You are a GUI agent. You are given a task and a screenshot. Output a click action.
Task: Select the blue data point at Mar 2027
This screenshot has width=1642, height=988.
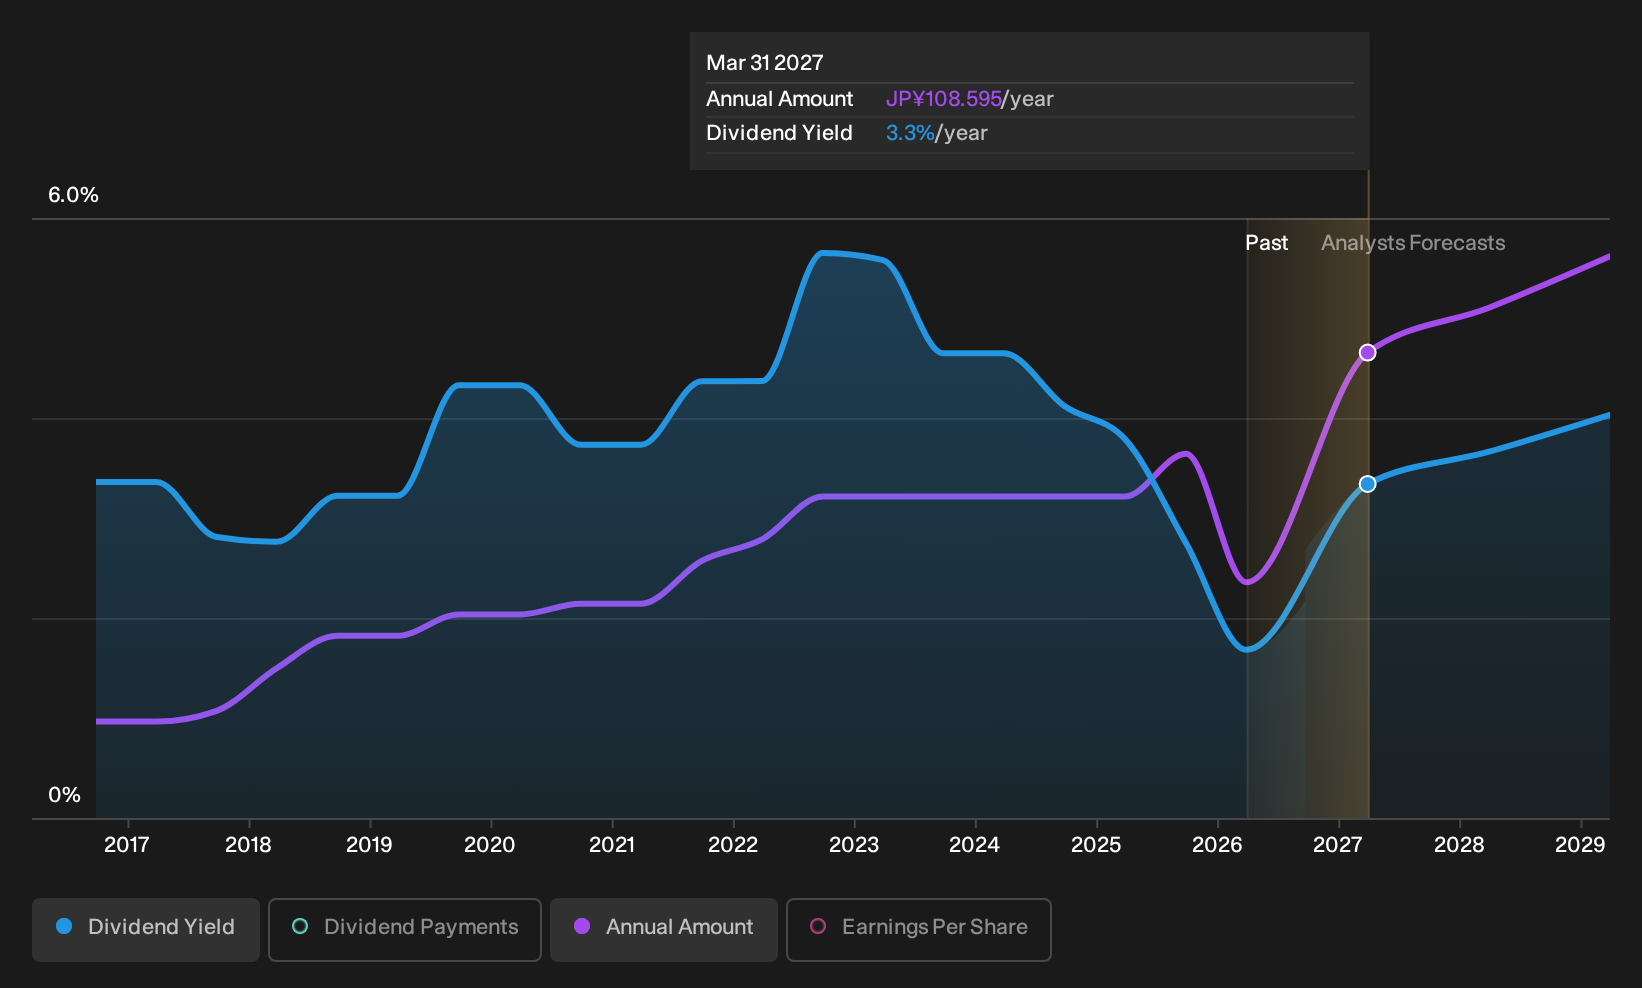point(1367,484)
